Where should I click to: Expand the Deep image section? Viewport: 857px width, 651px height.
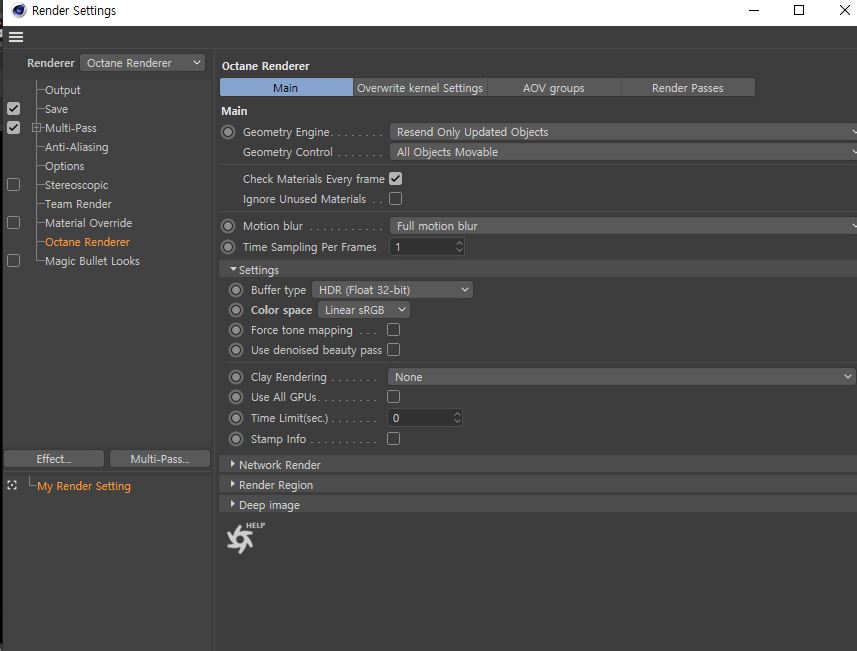pyautogui.click(x=233, y=504)
